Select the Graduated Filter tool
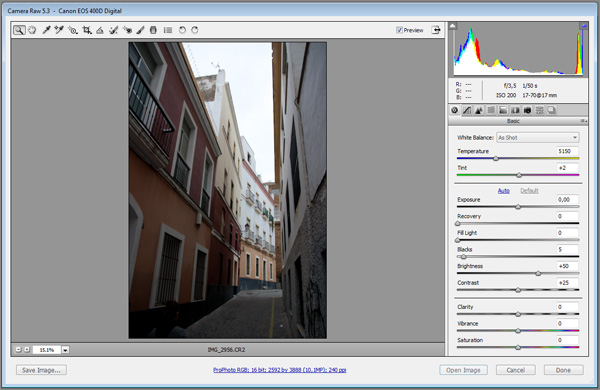 coord(153,30)
